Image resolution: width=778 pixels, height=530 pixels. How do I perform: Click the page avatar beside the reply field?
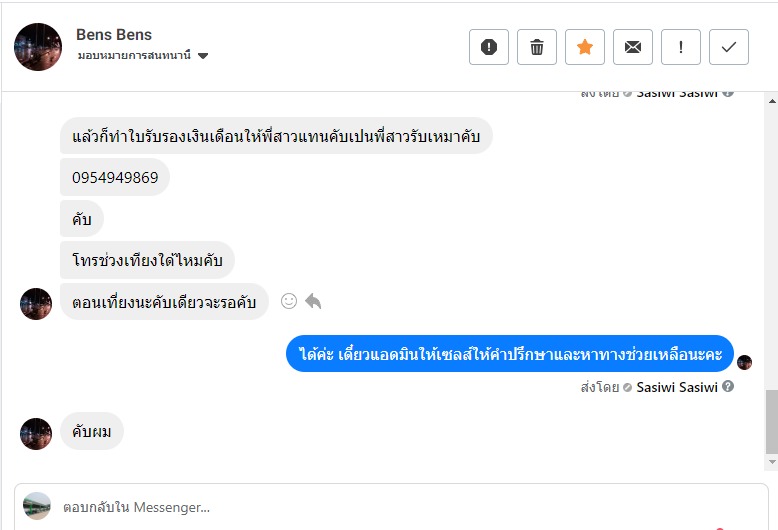coord(37,506)
